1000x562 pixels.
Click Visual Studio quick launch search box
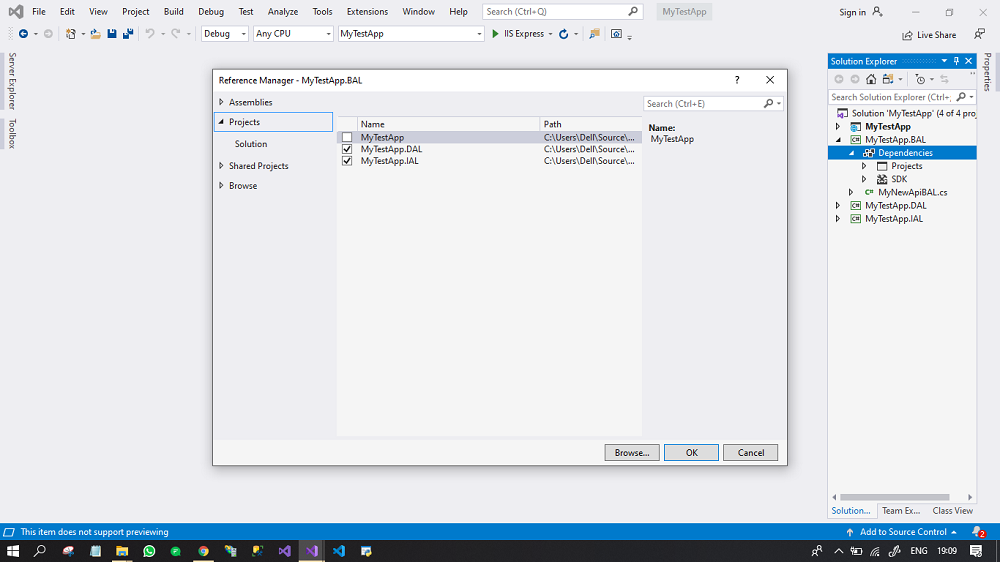(x=562, y=11)
